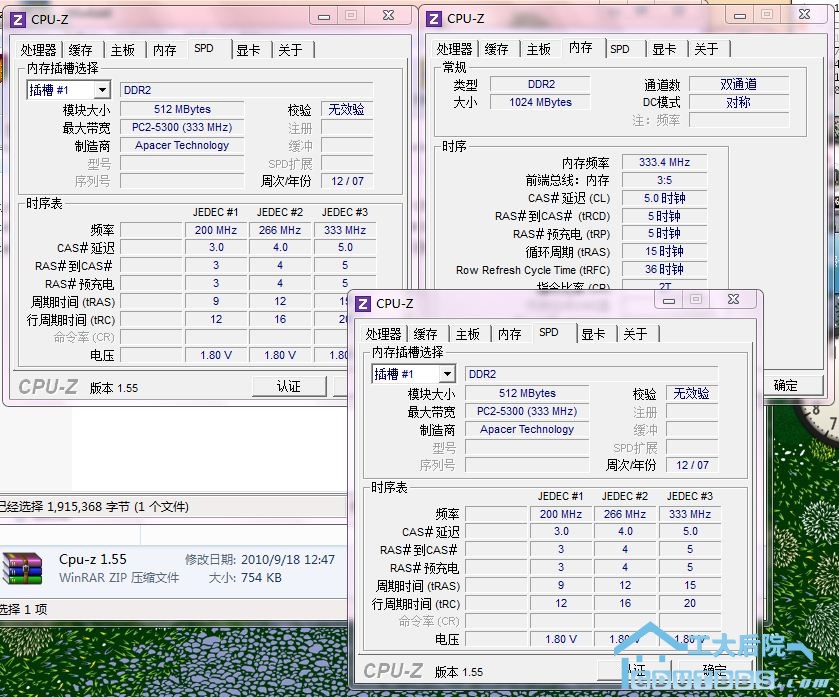Viewport: 839px width, 697px height.
Task: Click JEDEC #1 200 MHz frequency in top-left window
Action: (x=216, y=230)
